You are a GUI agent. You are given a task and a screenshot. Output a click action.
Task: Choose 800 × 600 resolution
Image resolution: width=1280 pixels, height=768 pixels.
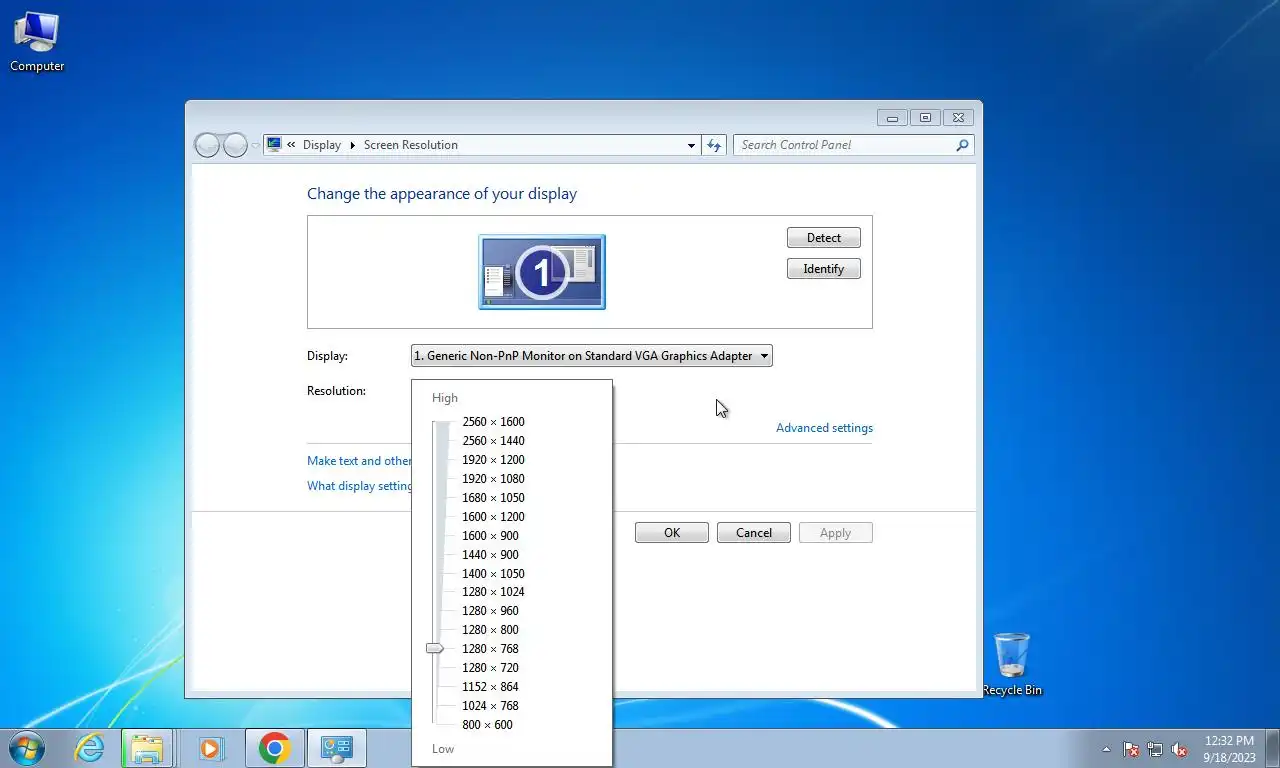pyautogui.click(x=487, y=725)
